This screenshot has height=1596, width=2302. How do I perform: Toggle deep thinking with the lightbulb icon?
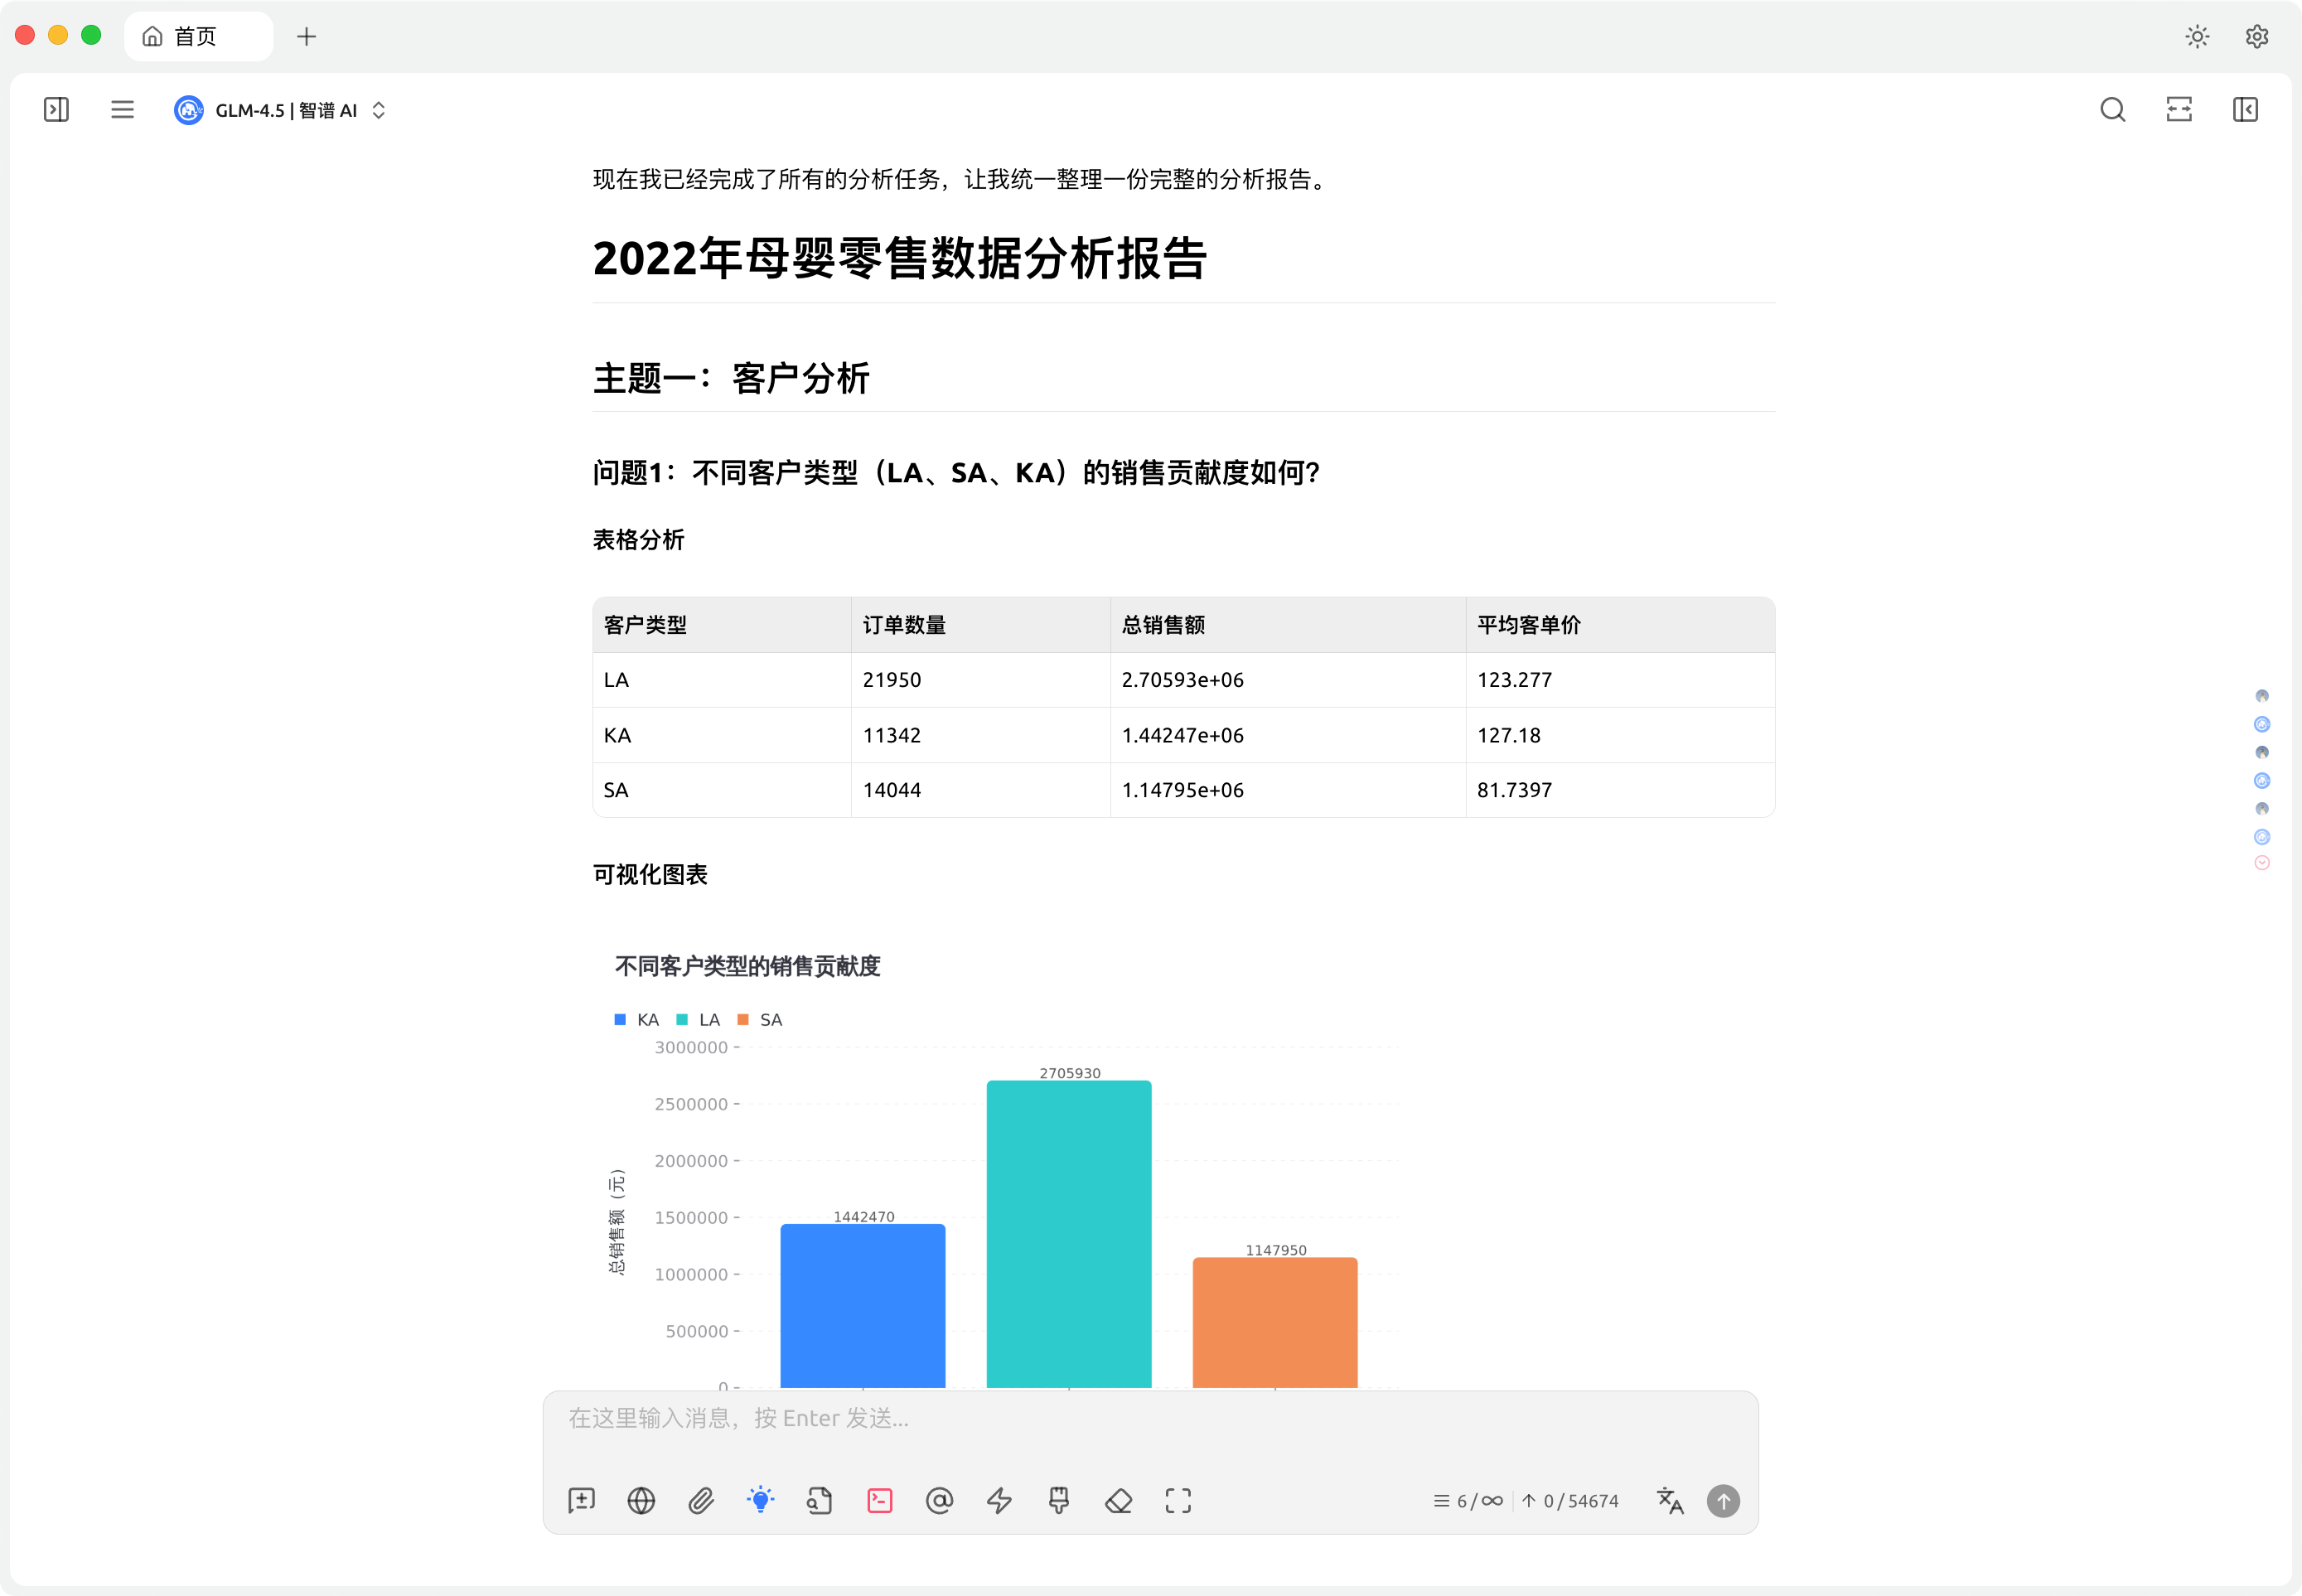[x=761, y=1500]
